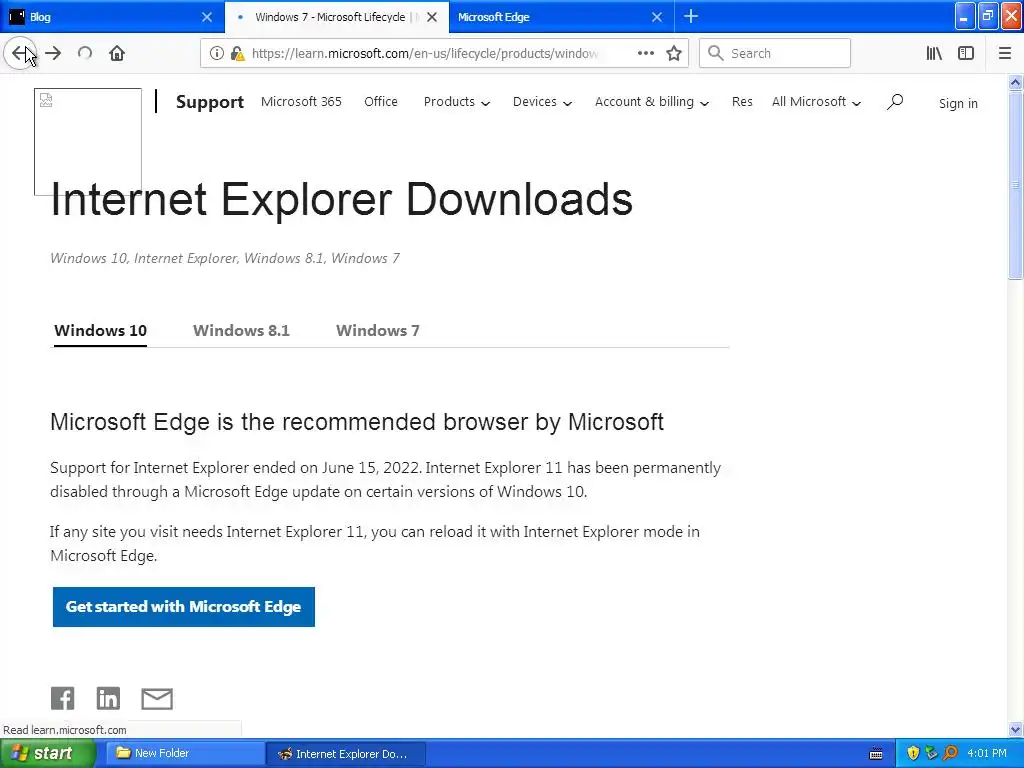
Task: Click the browser Back arrow button
Action: pyautogui.click(x=20, y=53)
